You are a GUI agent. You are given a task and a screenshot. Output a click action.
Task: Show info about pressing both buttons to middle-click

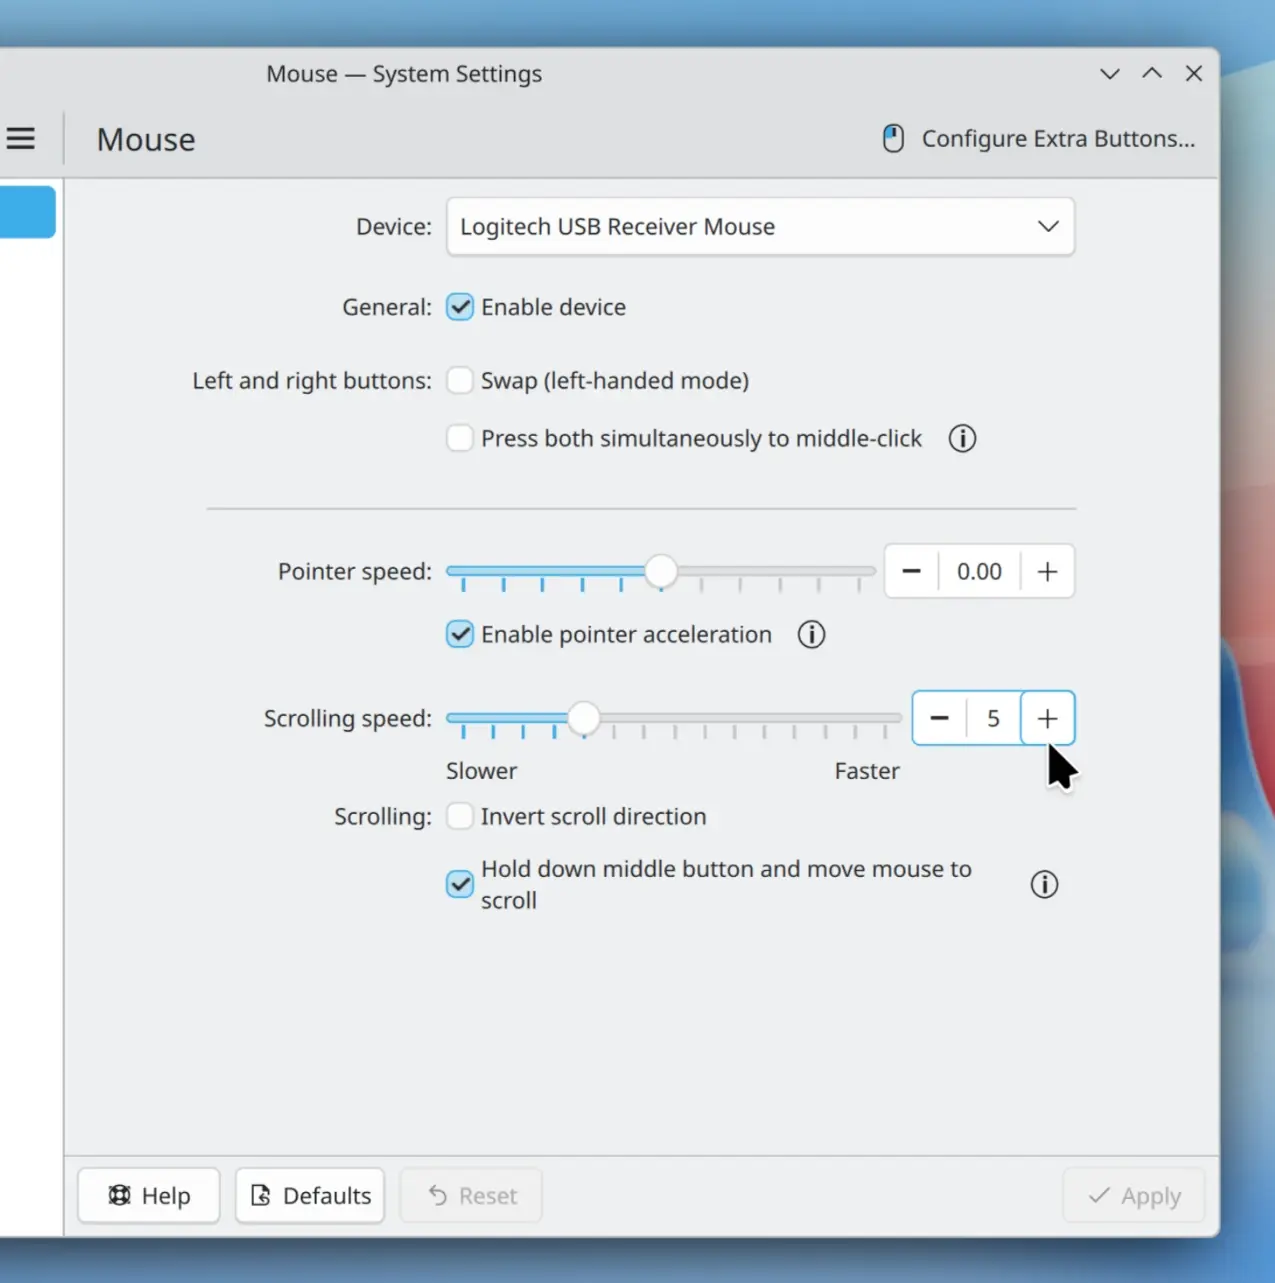[x=962, y=438]
